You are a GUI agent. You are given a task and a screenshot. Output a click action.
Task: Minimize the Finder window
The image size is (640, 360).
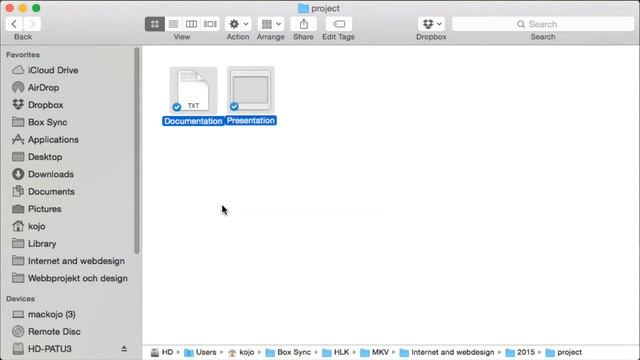23,8
